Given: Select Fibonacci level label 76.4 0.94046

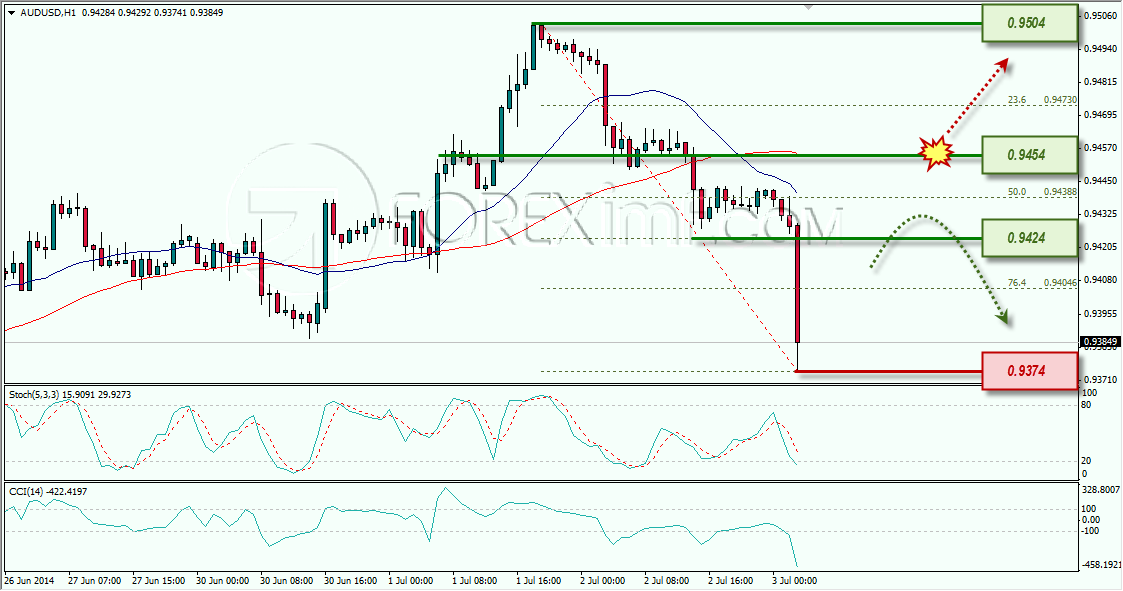Looking at the screenshot, I should coord(1042,283).
